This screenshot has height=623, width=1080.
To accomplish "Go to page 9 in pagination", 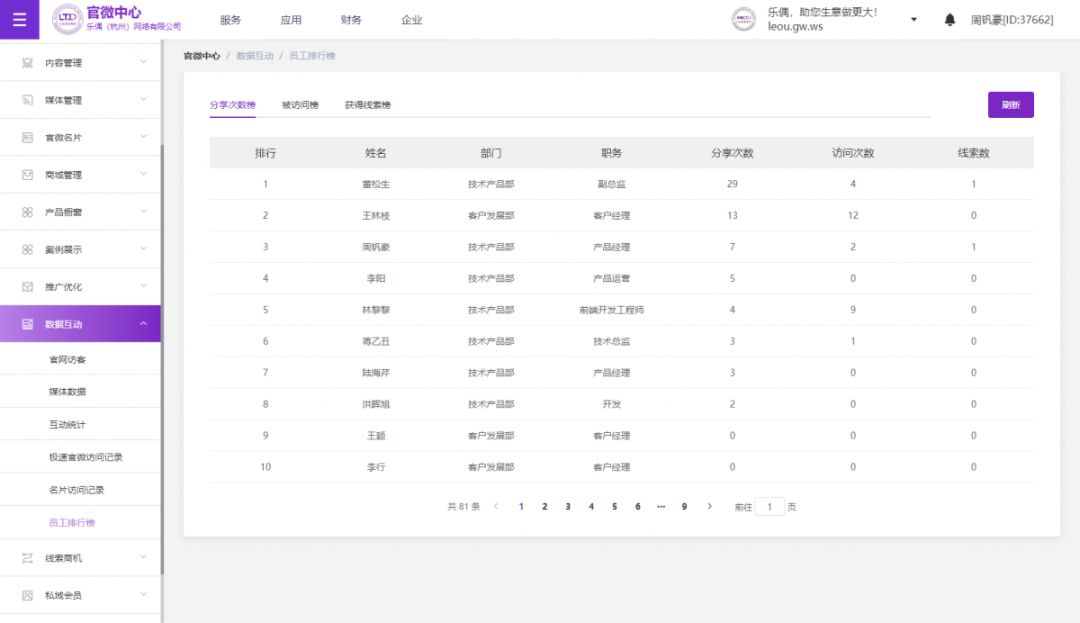I will (x=684, y=507).
